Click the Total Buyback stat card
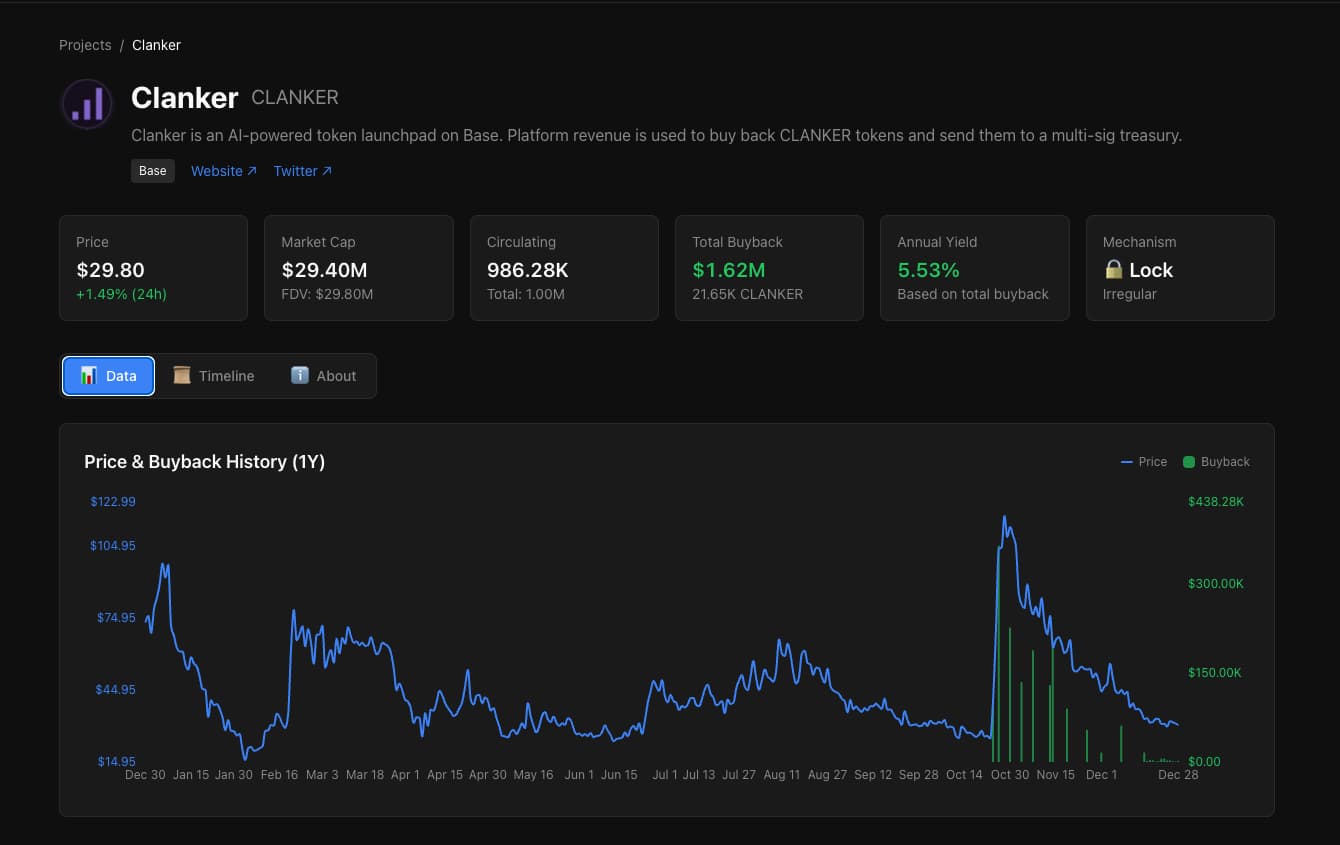This screenshot has height=845, width=1340. click(x=768, y=268)
